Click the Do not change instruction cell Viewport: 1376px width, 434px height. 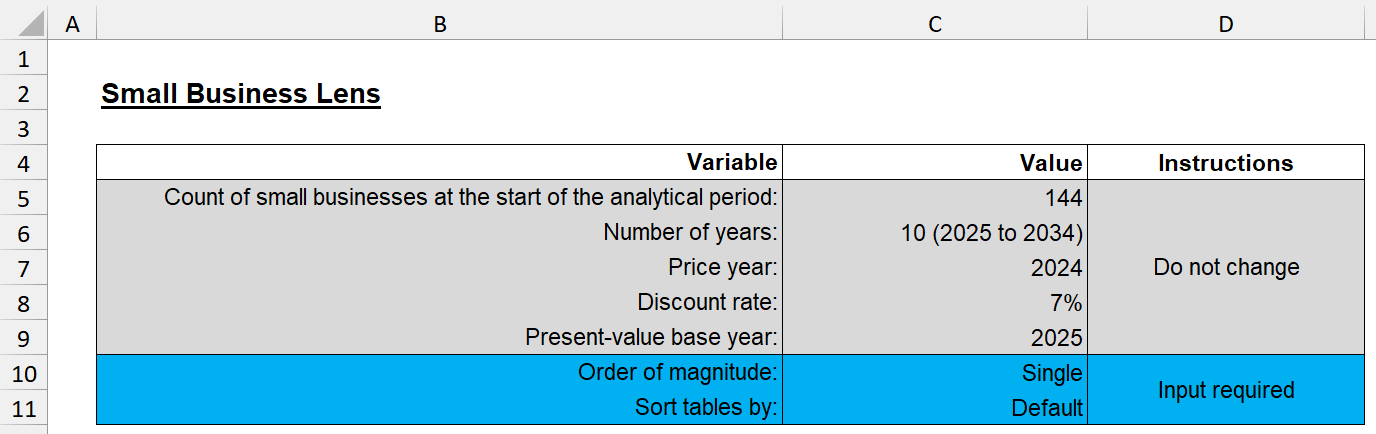(1226, 267)
